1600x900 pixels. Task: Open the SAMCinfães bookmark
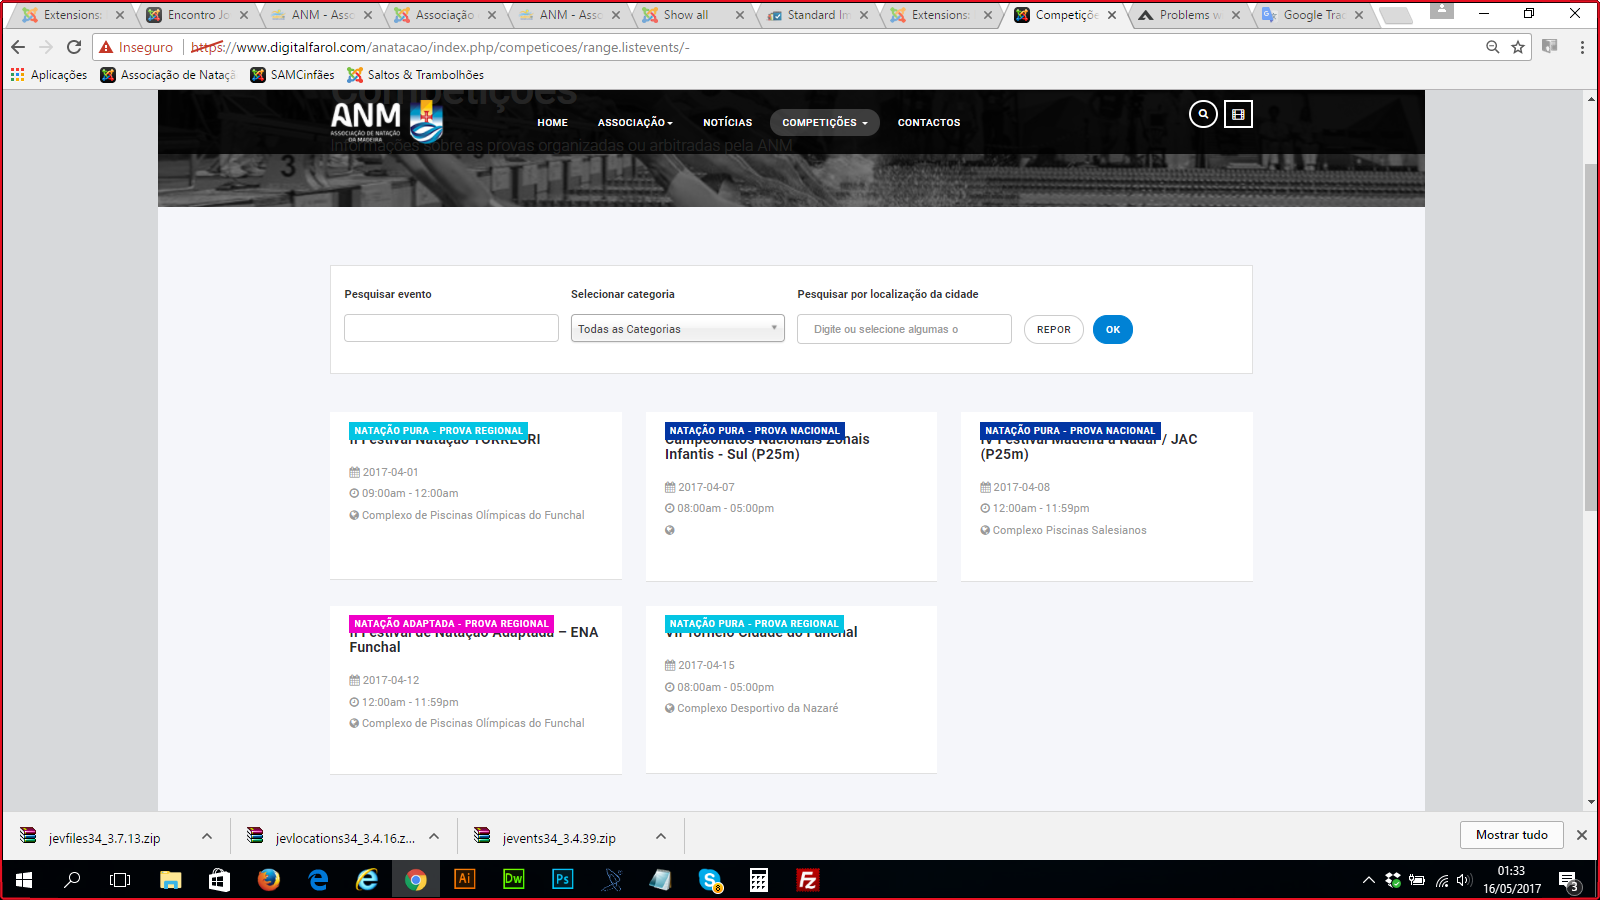pyautogui.click(x=292, y=75)
